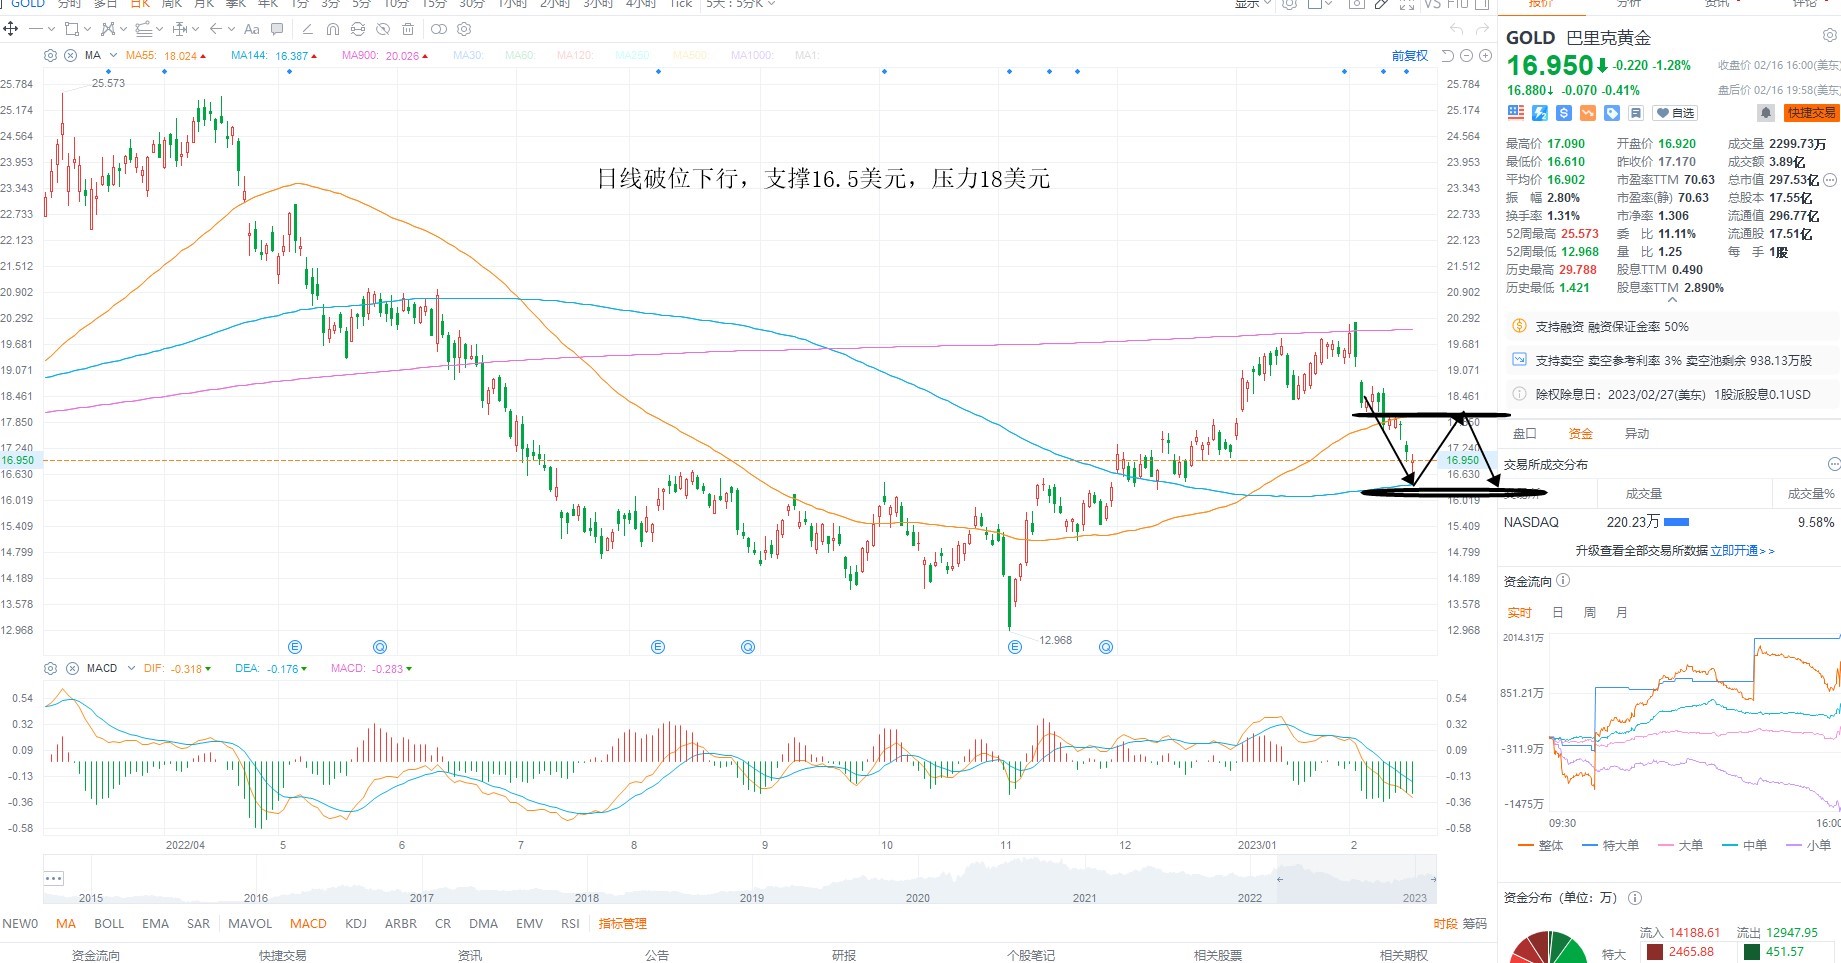Add comment bubble annotation tool
Image resolution: width=1841 pixels, height=963 pixels.
277,29
